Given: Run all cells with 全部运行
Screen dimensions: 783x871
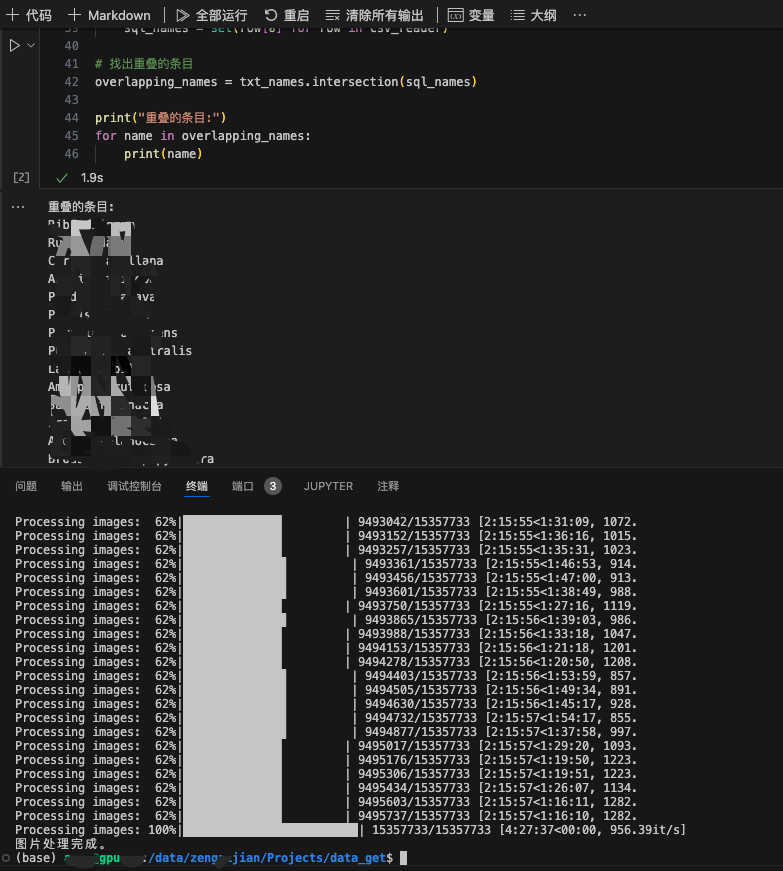Looking at the screenshot, I should [x=212, y=15].
